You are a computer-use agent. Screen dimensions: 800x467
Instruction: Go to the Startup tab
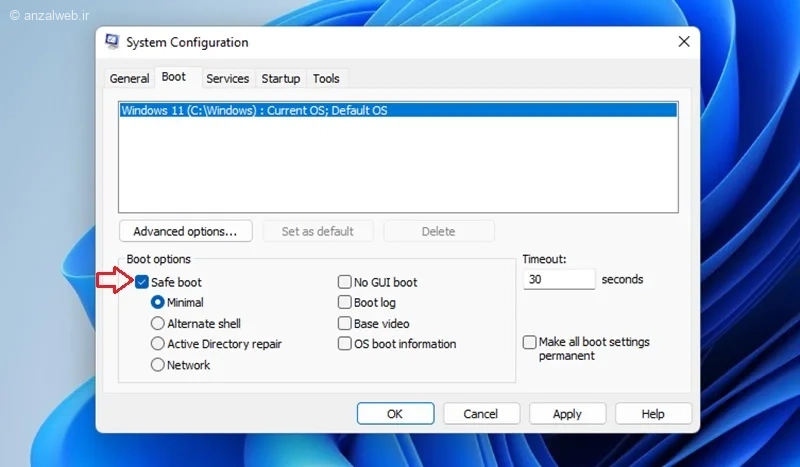[x=281, y=79]
